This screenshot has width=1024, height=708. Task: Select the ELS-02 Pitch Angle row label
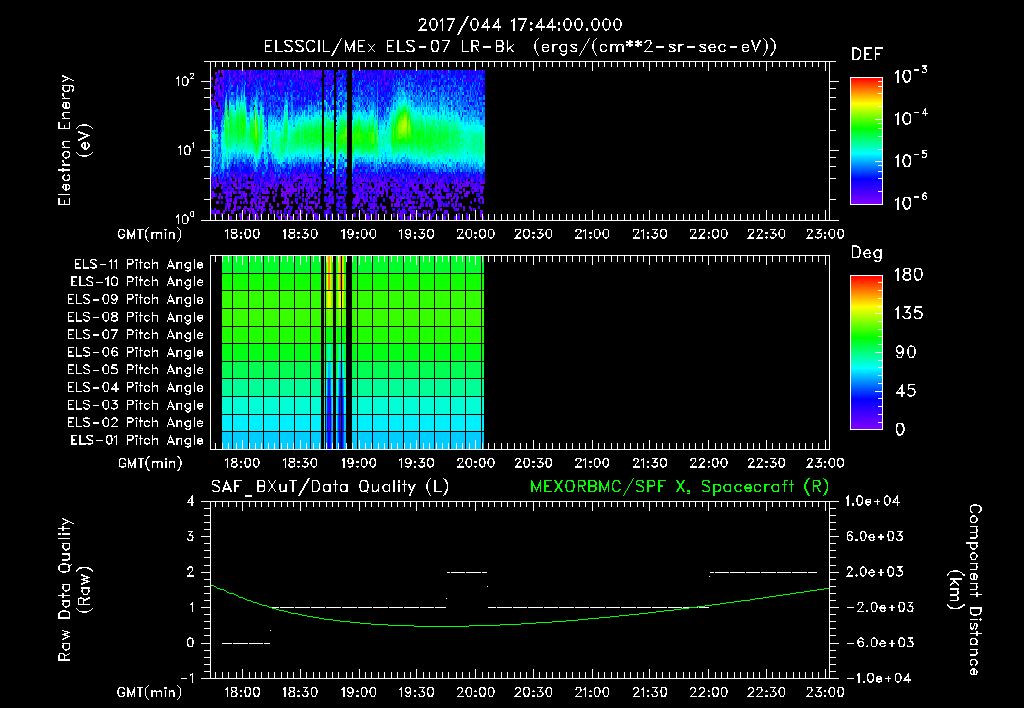(x=135, y=423)
